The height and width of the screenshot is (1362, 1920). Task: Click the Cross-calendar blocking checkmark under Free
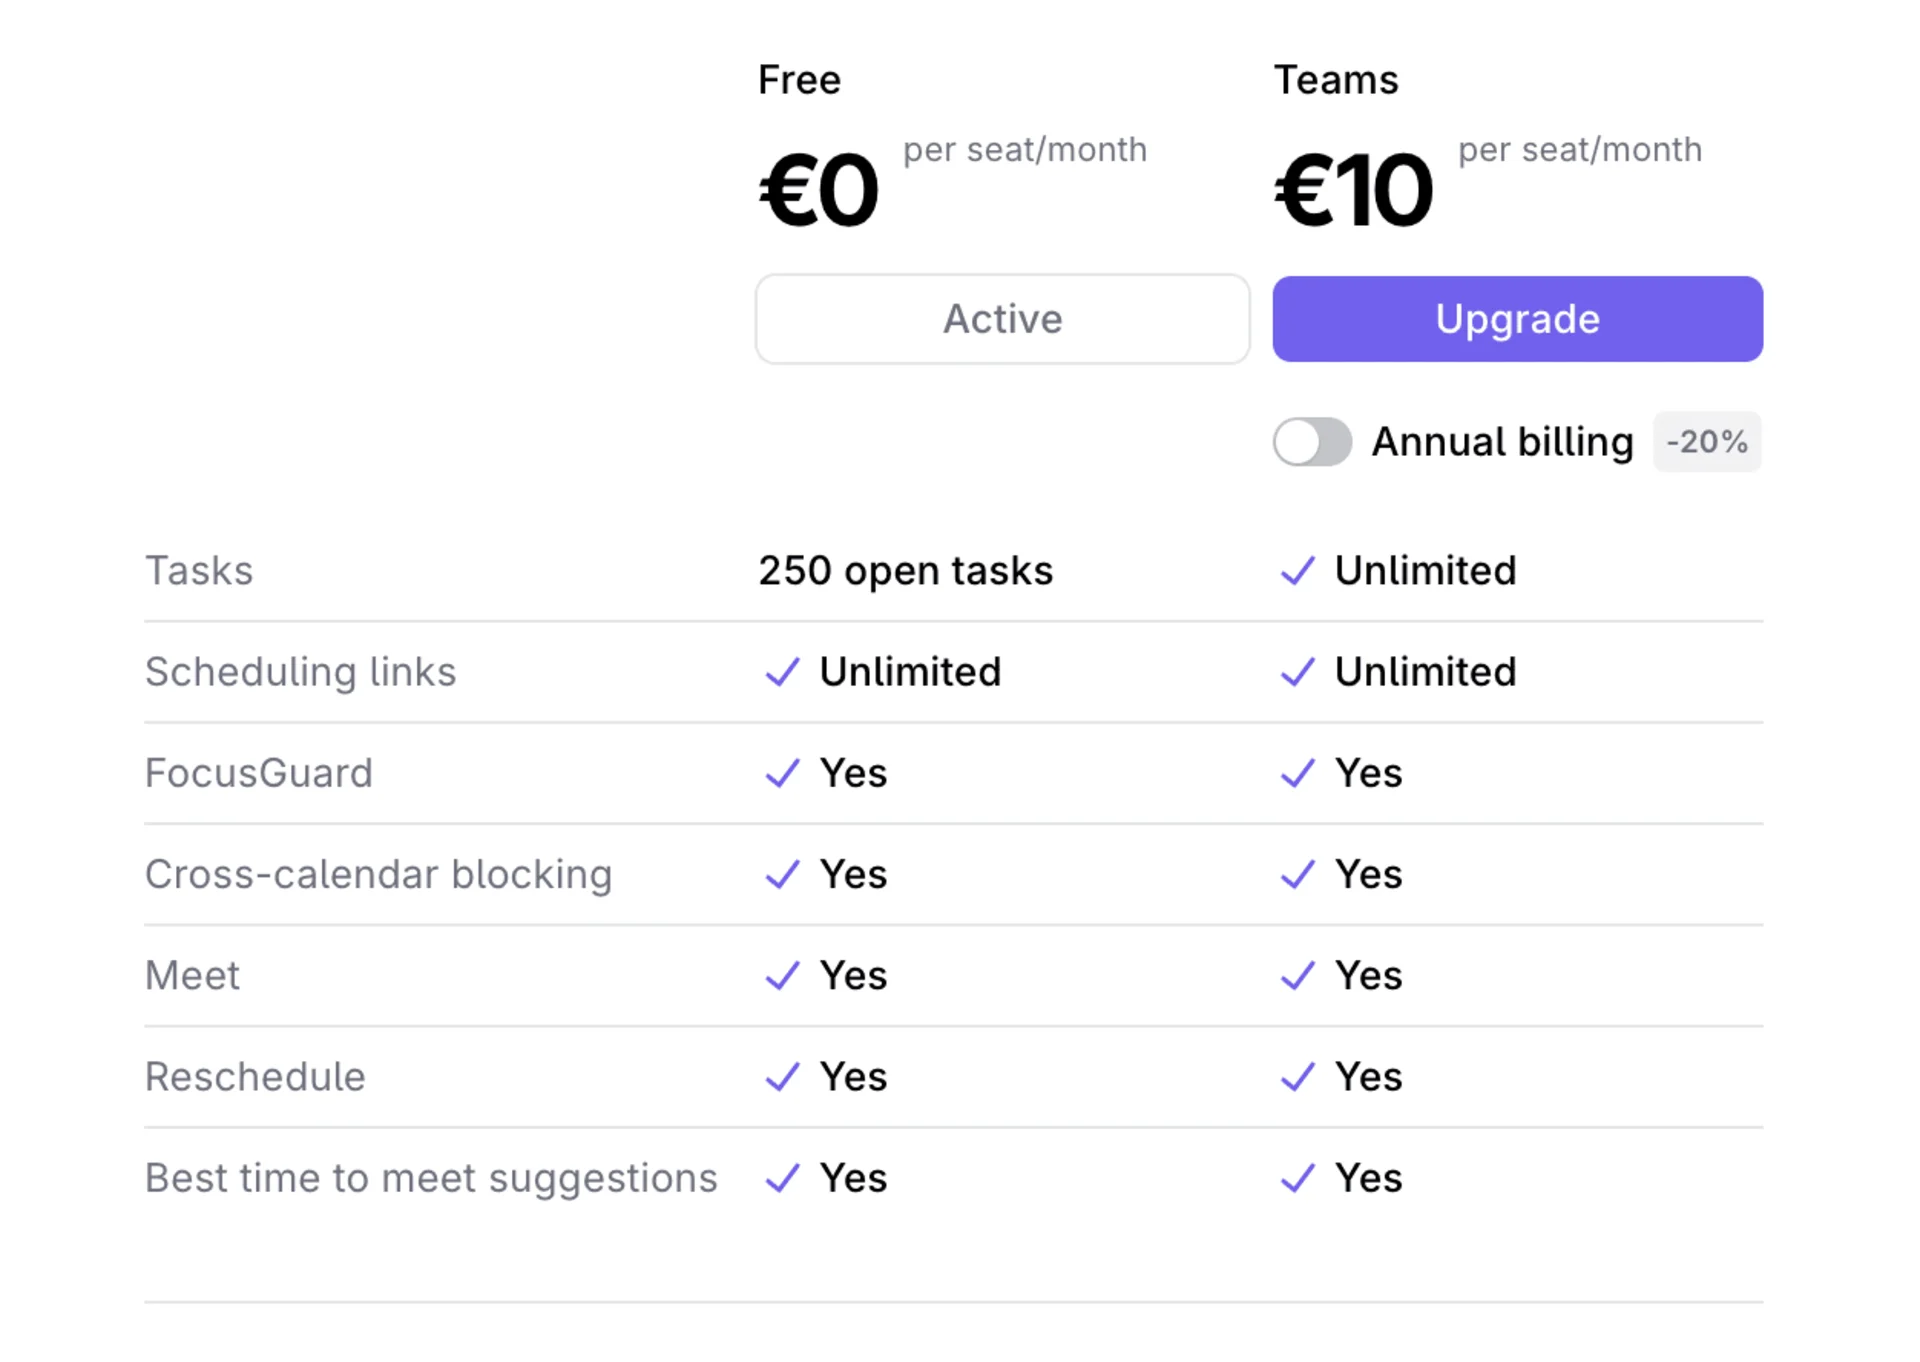click(x=782, y=874)
